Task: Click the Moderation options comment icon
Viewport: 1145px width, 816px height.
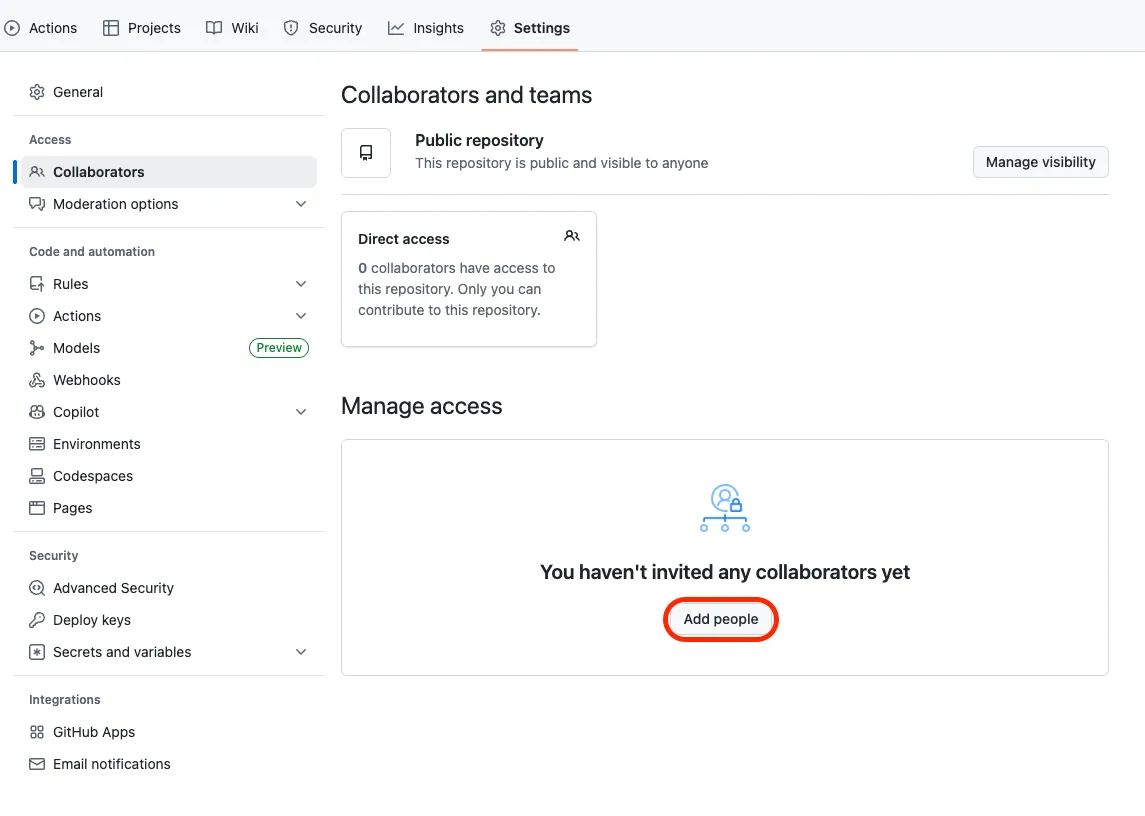Action: [37, 204]
